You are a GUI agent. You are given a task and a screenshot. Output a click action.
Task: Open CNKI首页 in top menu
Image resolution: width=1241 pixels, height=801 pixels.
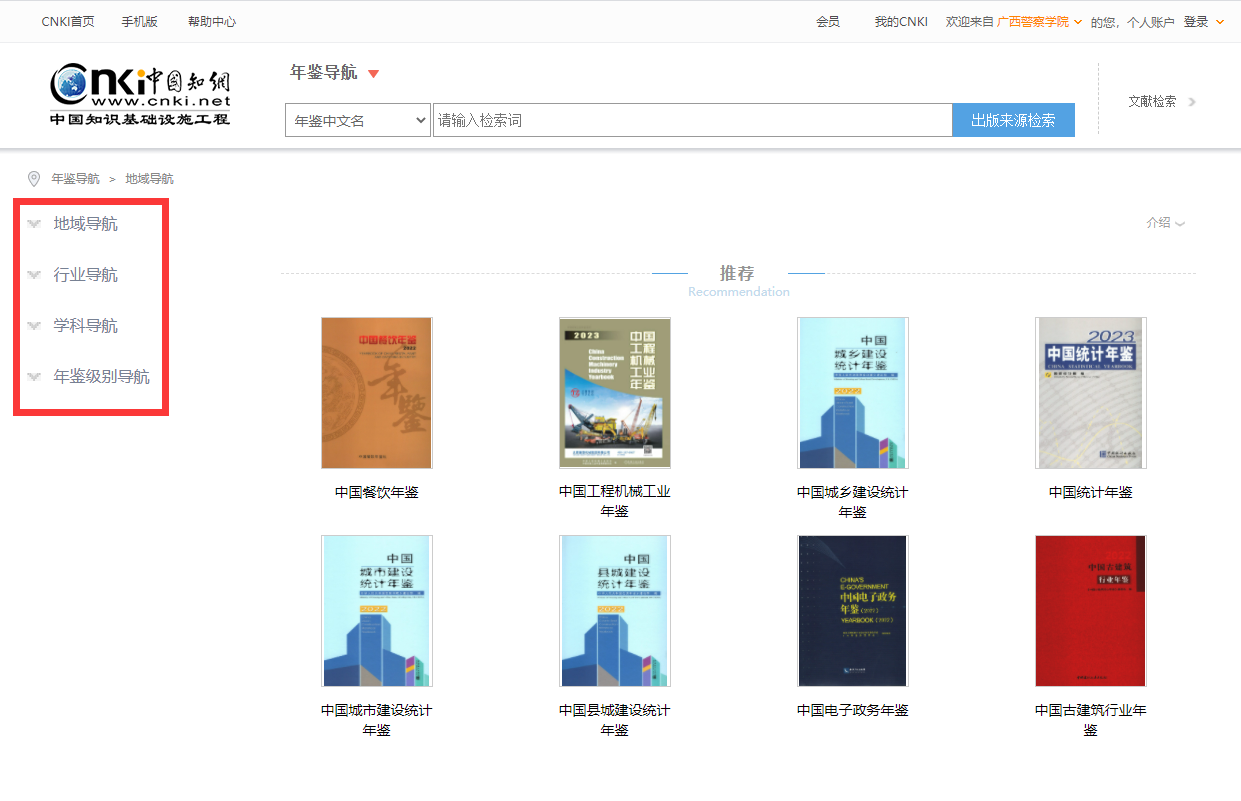point(68,21)
